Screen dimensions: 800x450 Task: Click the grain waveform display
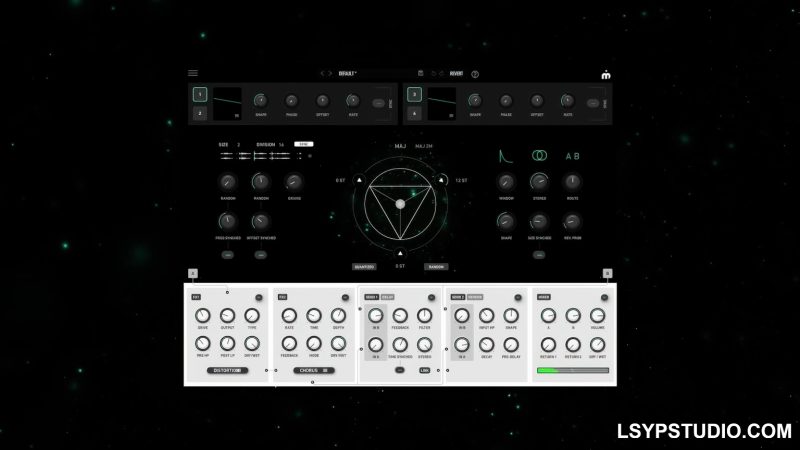click(261, 156)
